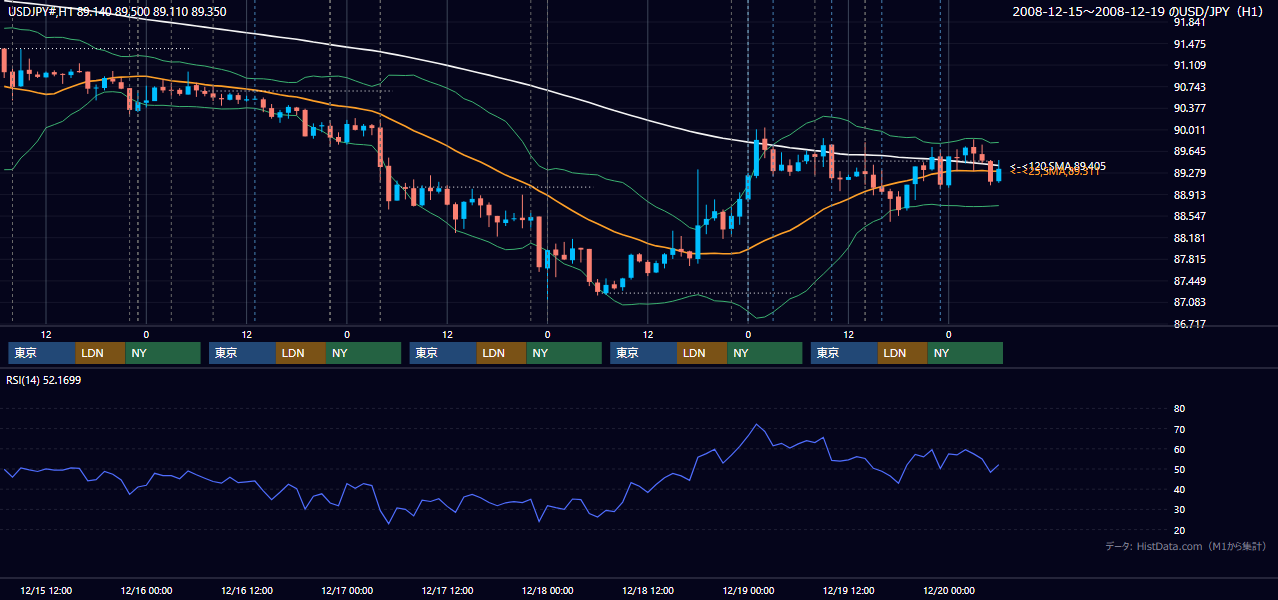Select the 12/20 00:00 time axis label
The height and width of the screenshot is (600, 1278).
[x=949, y=590]
